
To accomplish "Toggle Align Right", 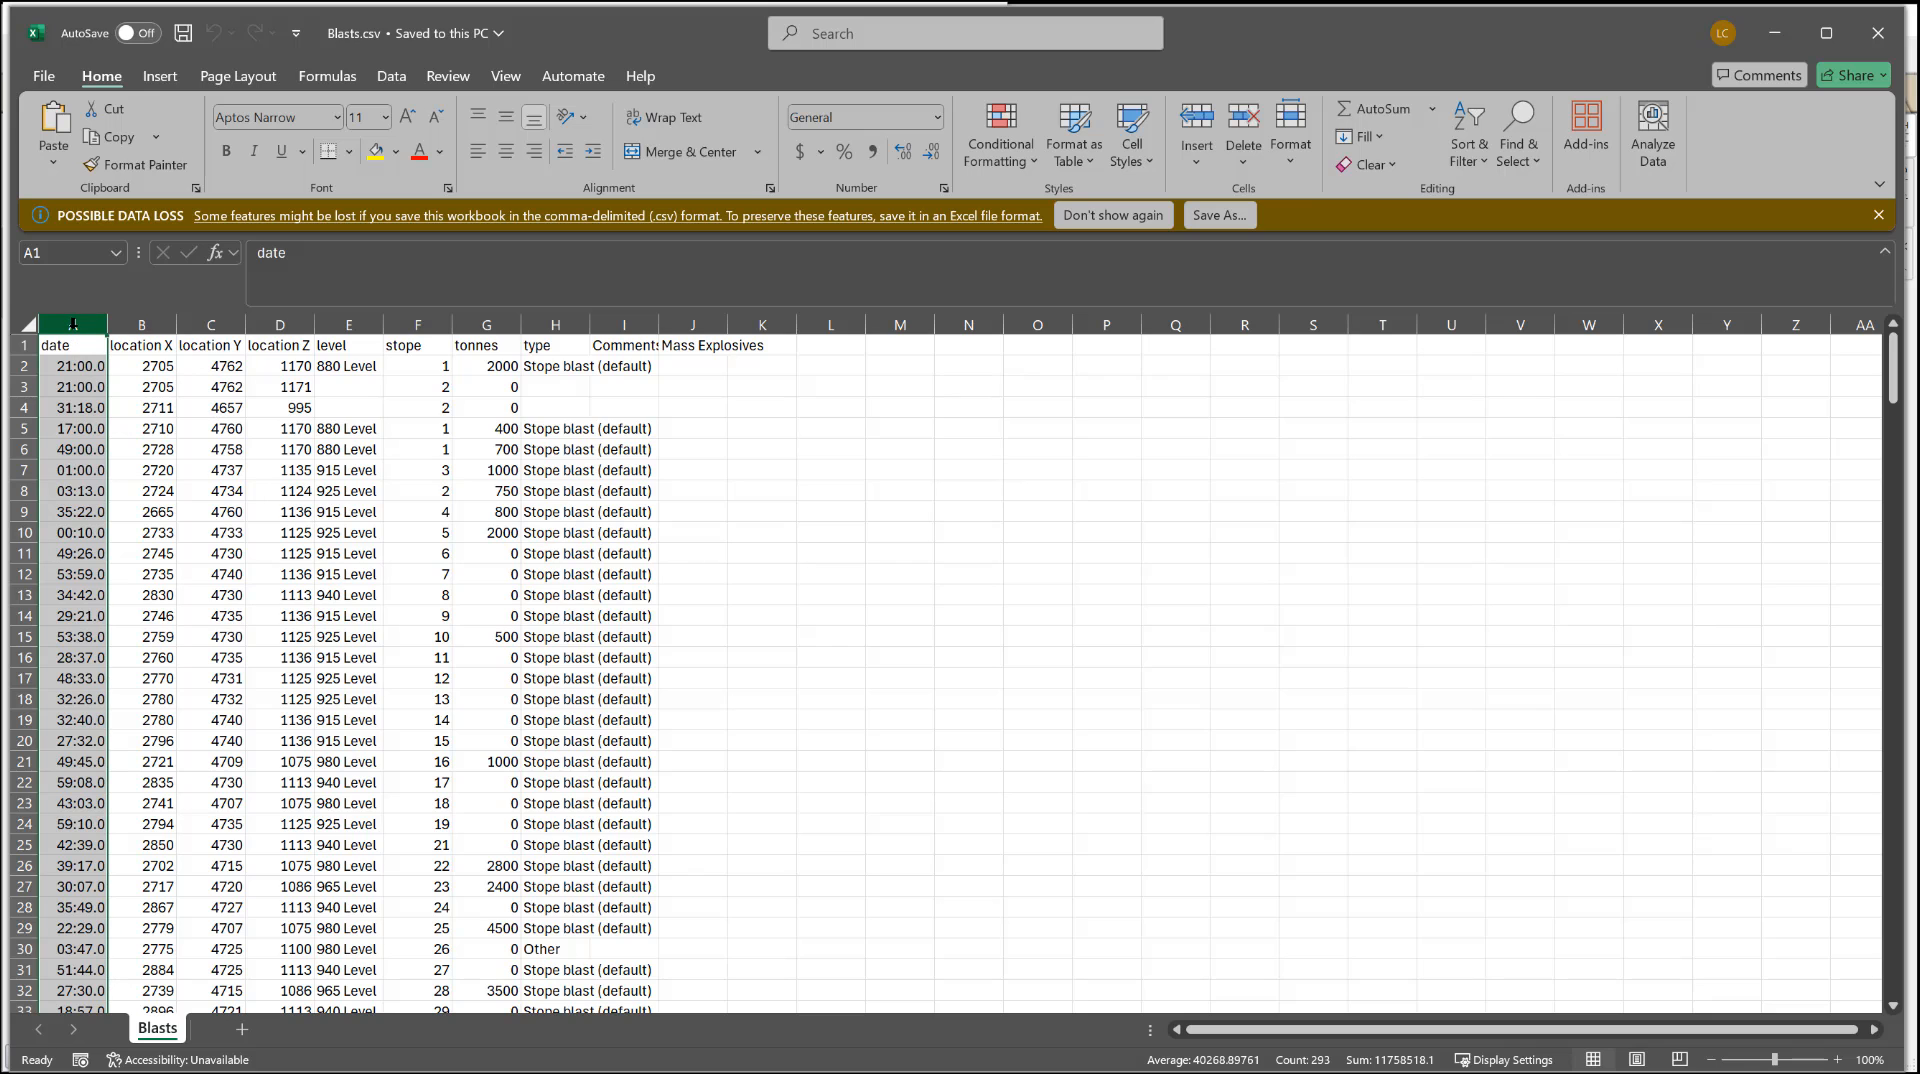I will (534, 151).
